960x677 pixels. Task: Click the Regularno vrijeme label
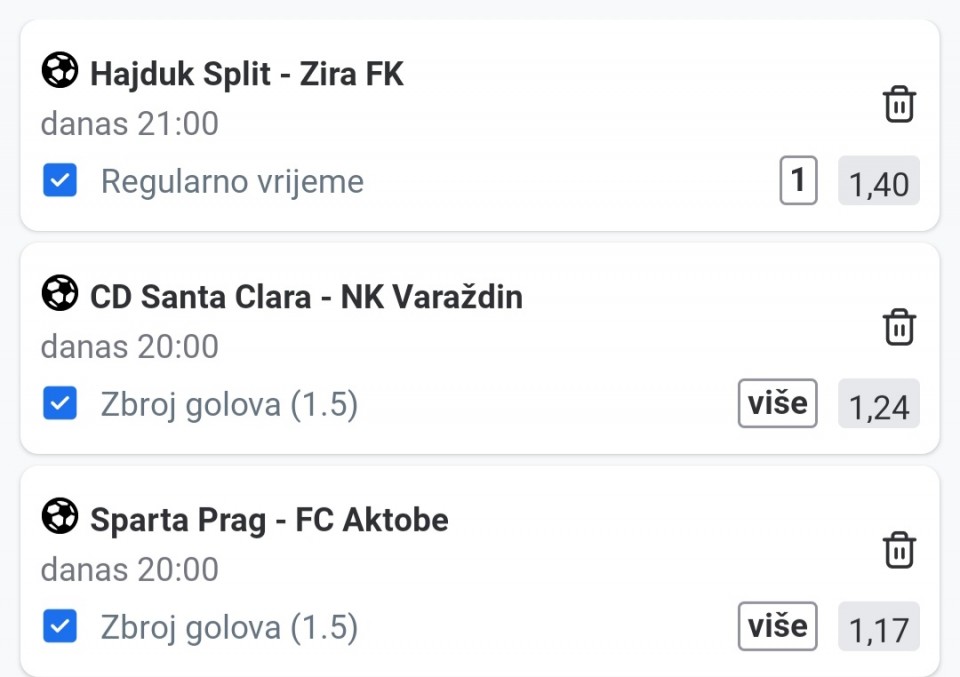pyautogui.click(x=232, y=181)
